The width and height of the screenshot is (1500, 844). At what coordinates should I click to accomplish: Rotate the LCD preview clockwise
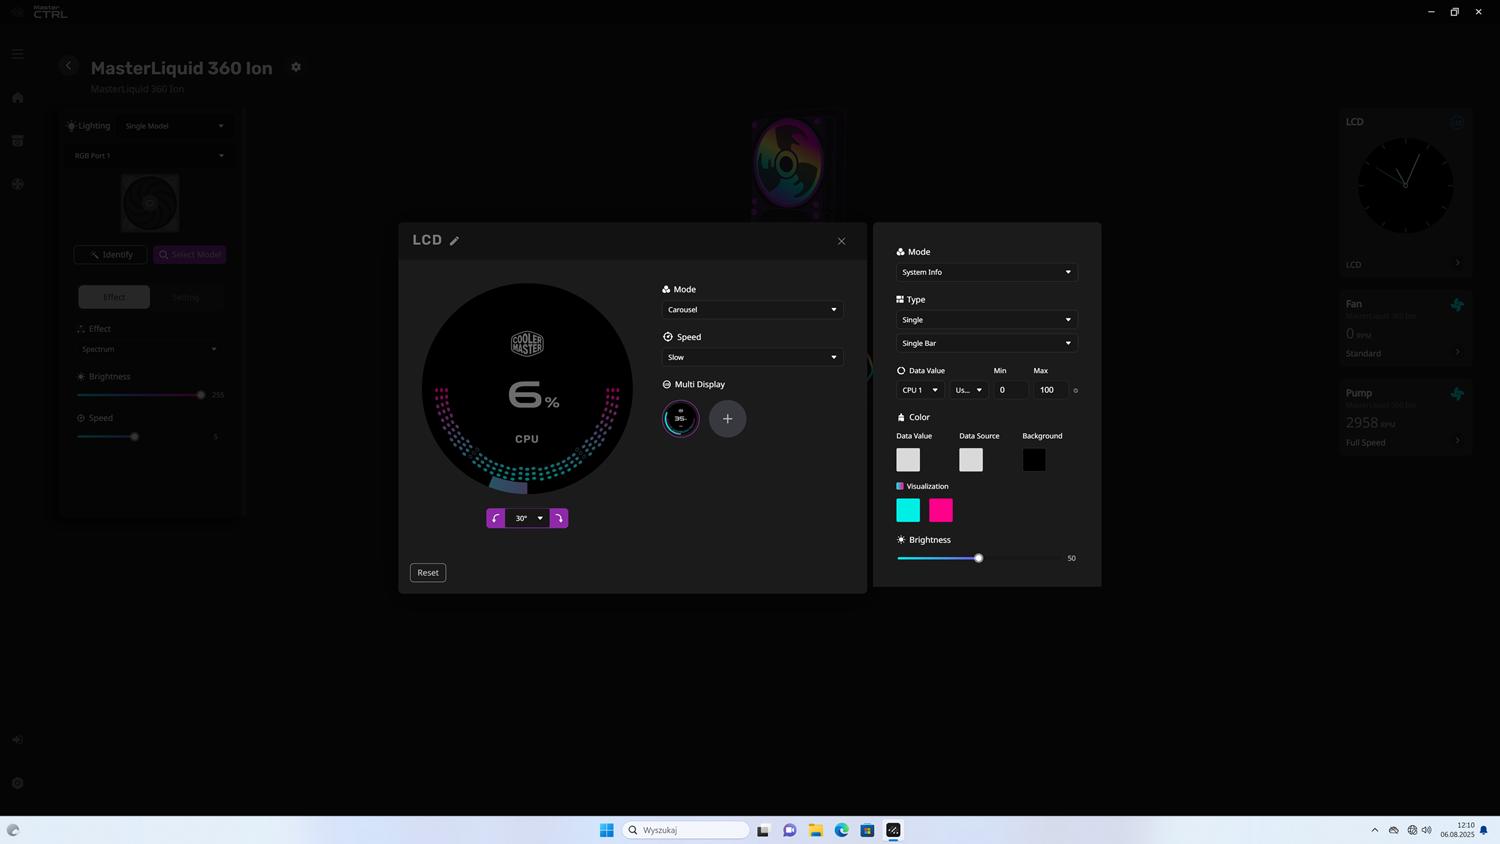click(x=559, y=518)
